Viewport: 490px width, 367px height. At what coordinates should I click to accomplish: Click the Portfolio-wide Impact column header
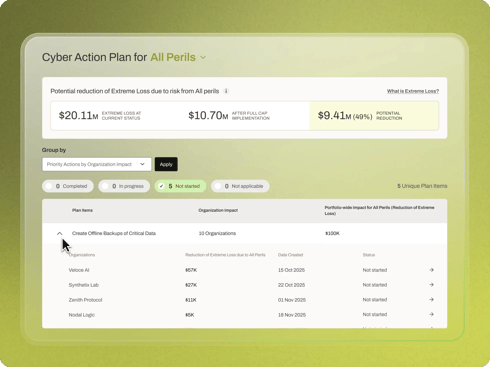[379, 210]
